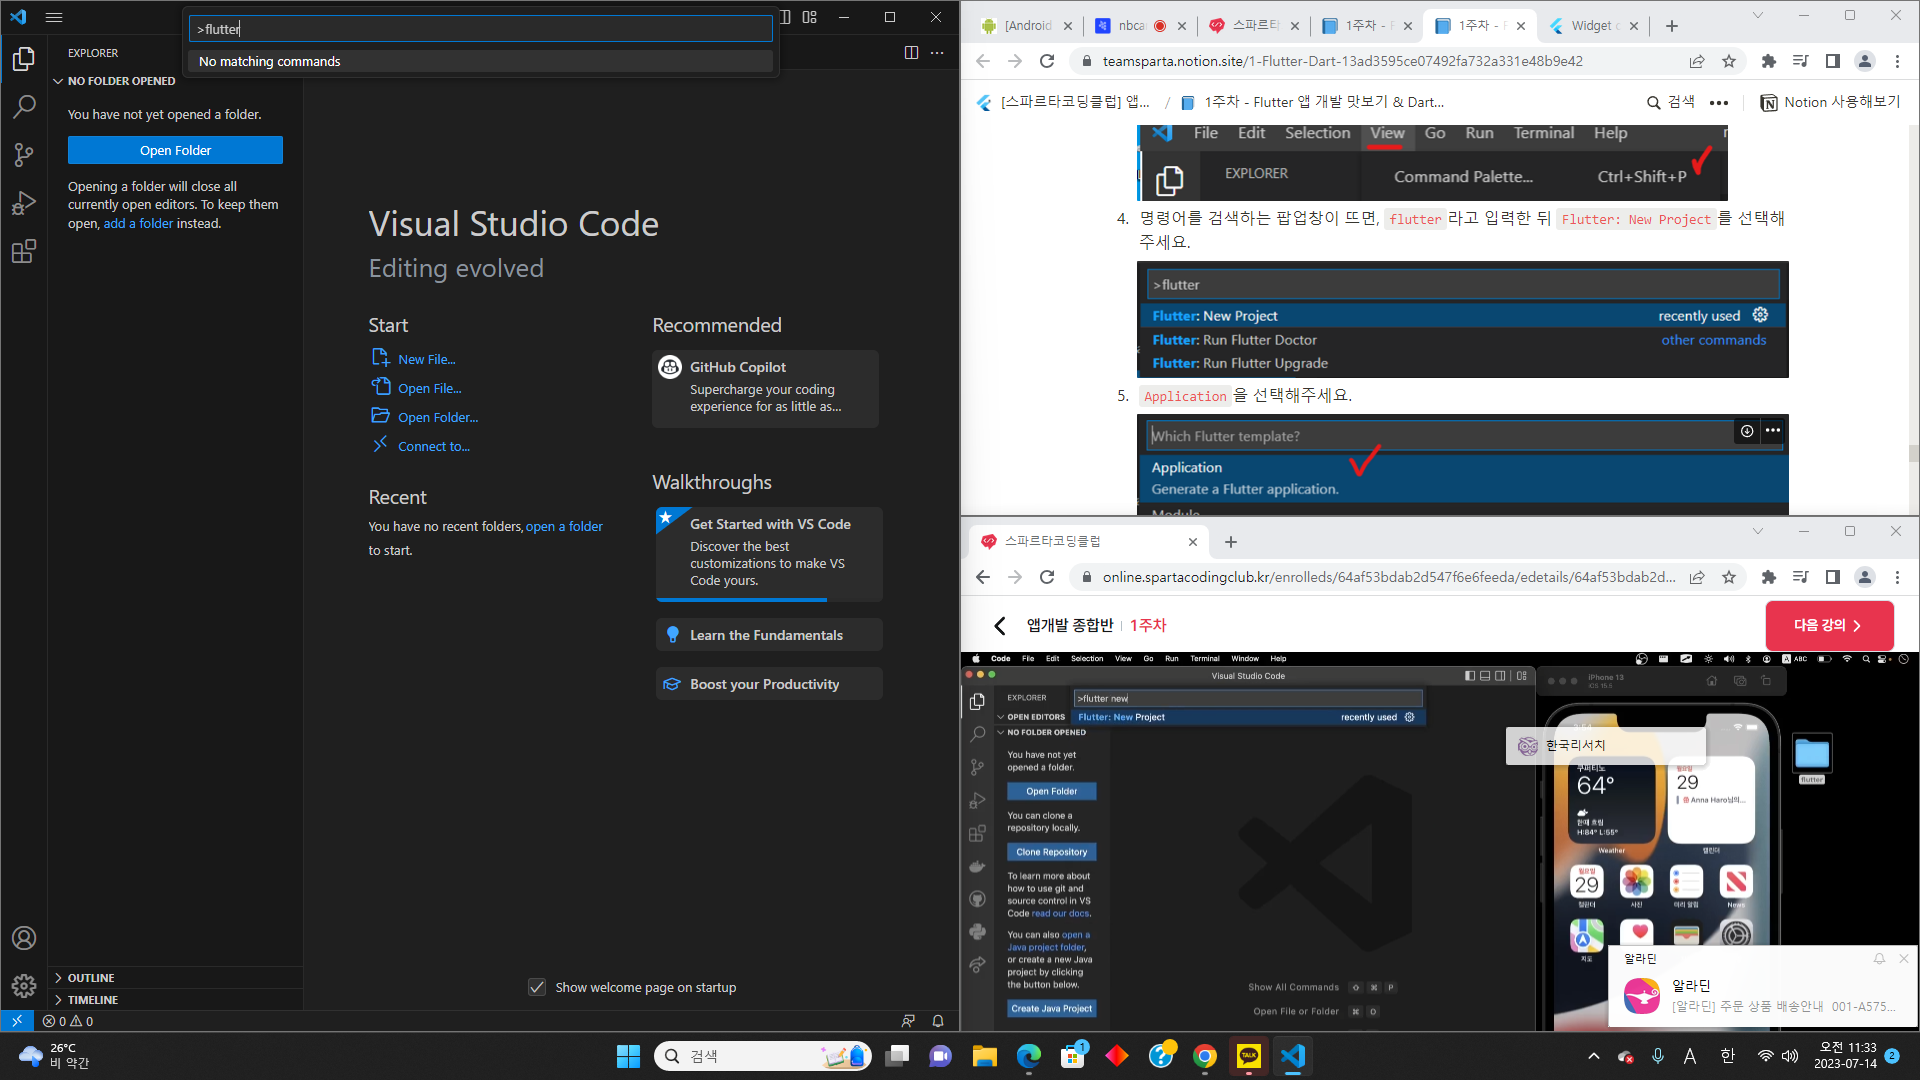This screenshot has height=1080, width=1920.
Task: Open the VS Code hamburger application menu
Action: click(x=54, y=17)
